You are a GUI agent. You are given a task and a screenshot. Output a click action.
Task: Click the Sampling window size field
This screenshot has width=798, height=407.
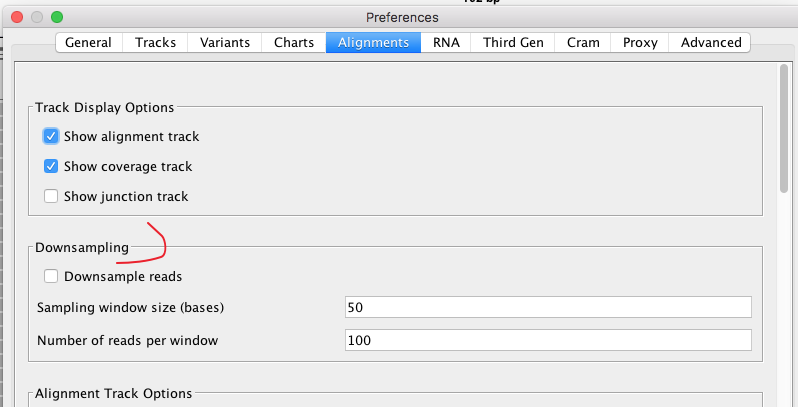coord(548,307)
